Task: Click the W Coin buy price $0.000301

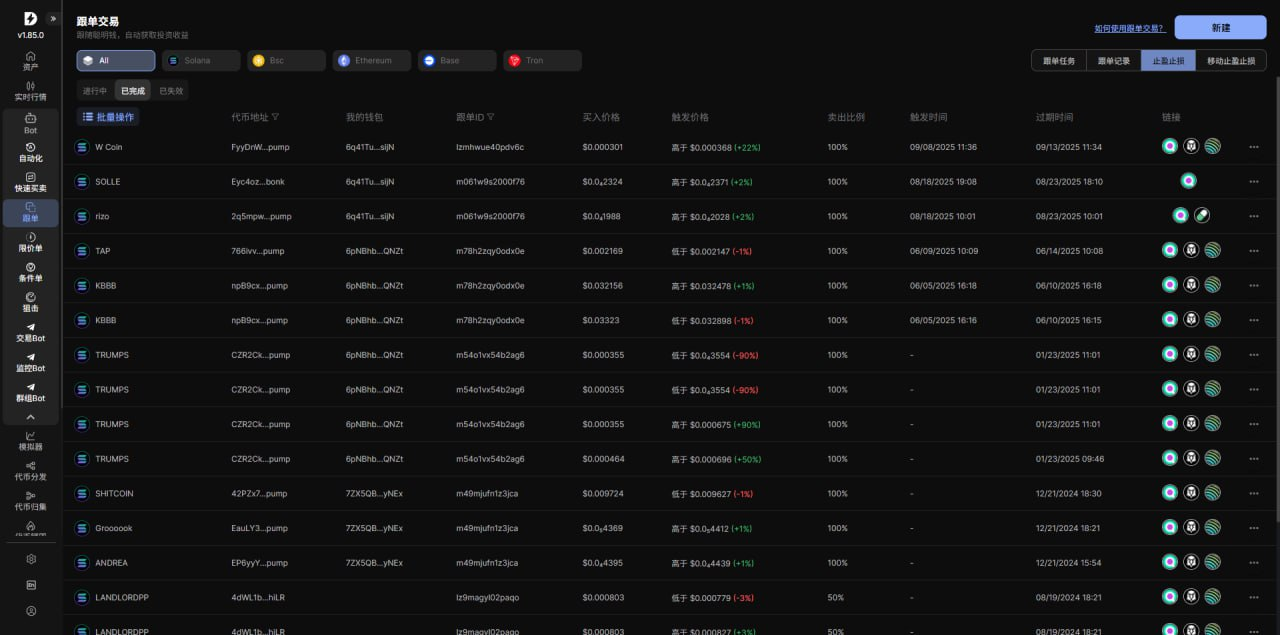Action: 603,147
